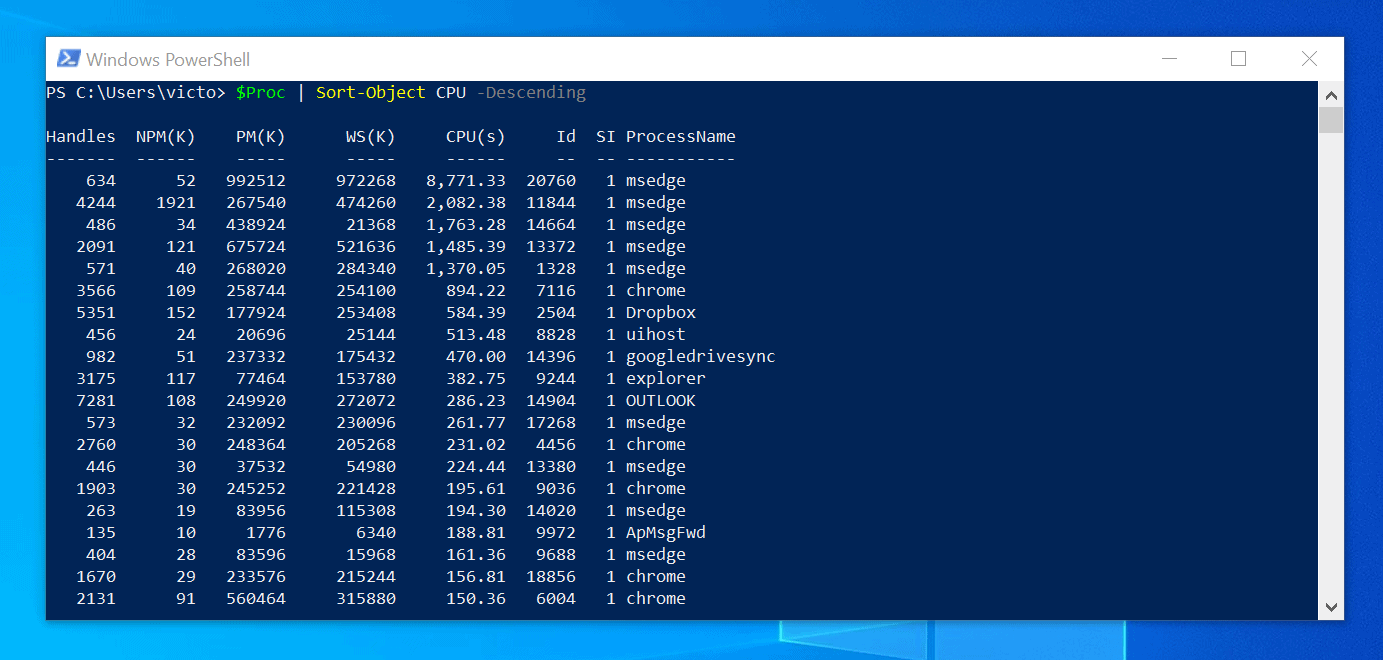The image size is (1383, 660).
Task: Close the Windows PowerShell window
Action: [1309, 59]
